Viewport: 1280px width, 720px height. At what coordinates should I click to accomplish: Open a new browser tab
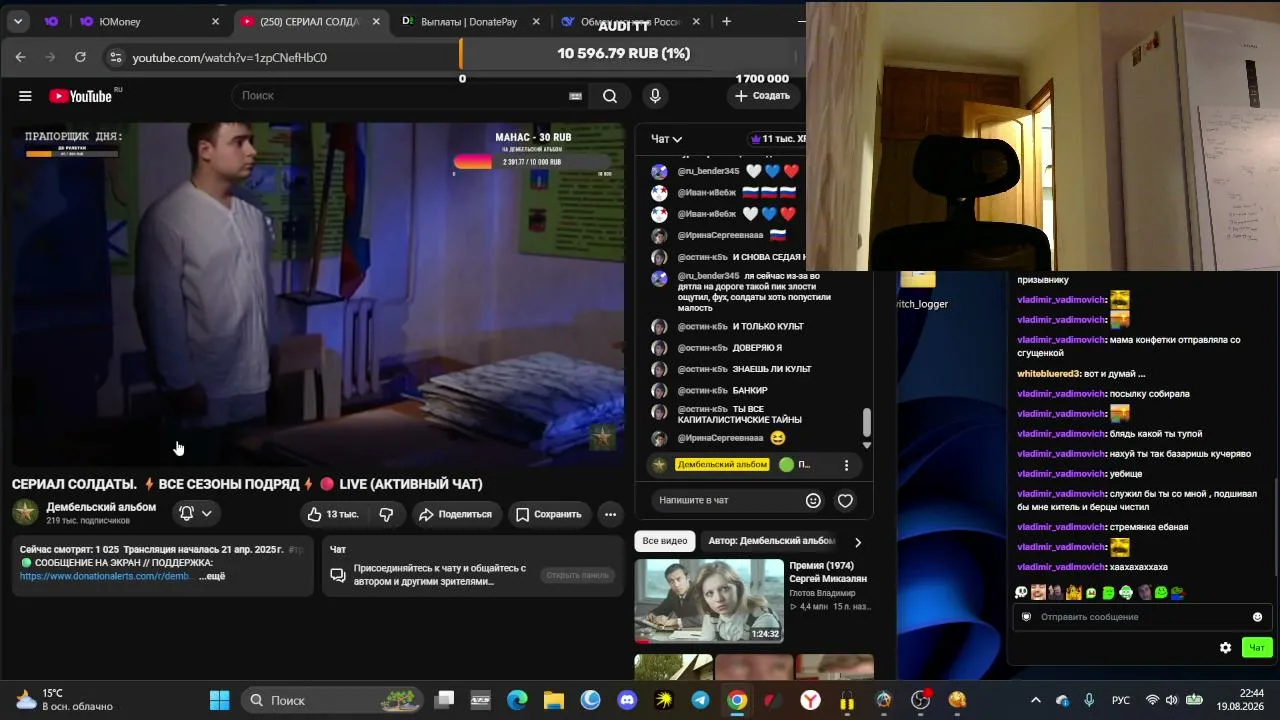tap(726, 21)
